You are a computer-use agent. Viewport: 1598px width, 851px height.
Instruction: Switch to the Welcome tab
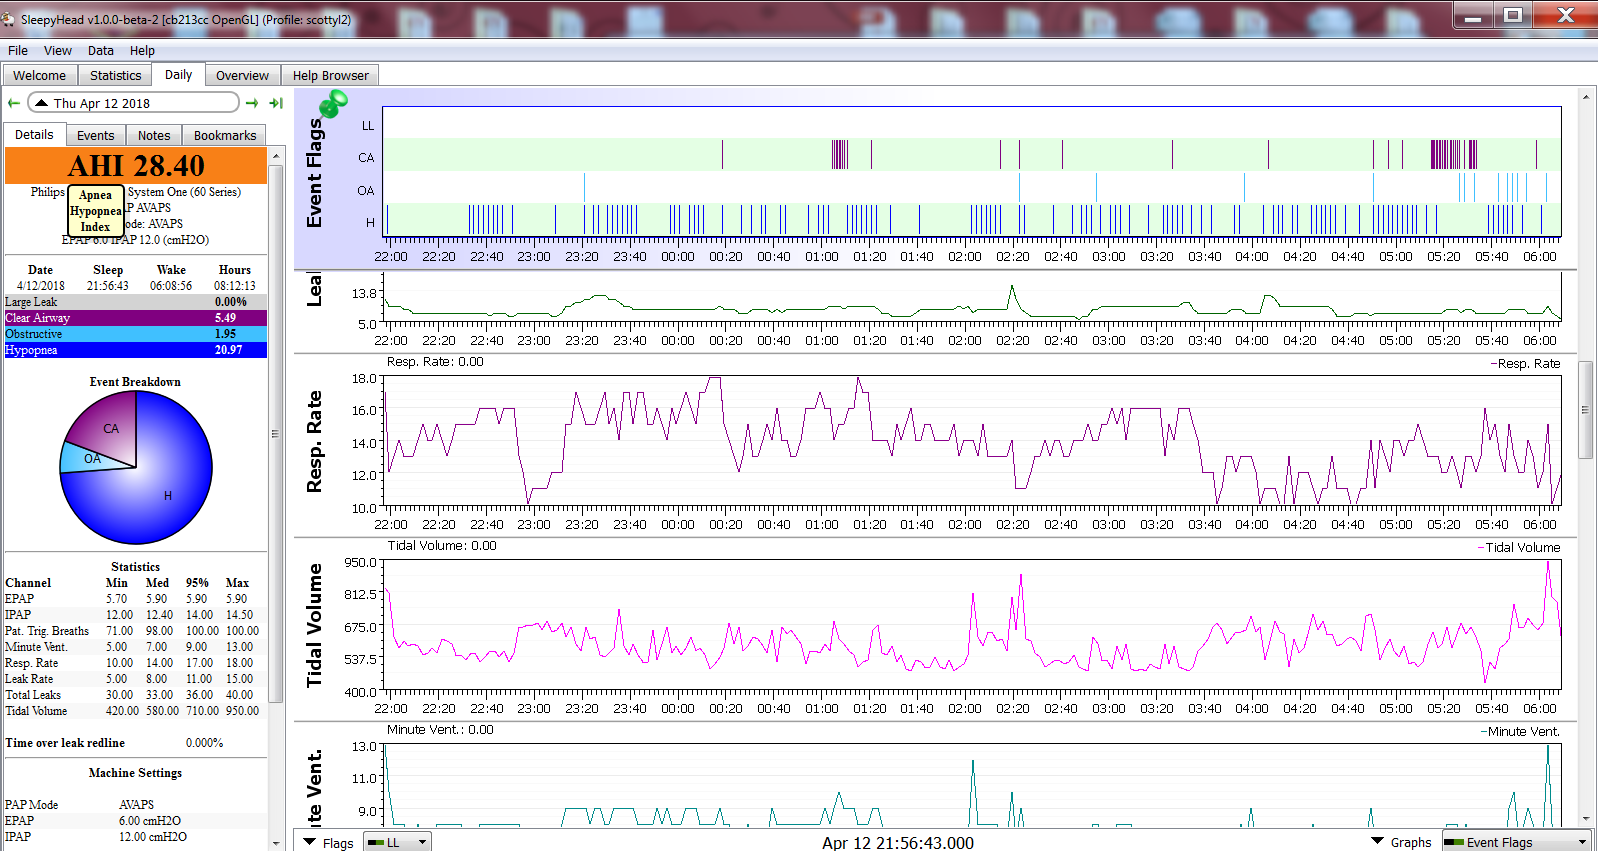click(x=39, y=75)
